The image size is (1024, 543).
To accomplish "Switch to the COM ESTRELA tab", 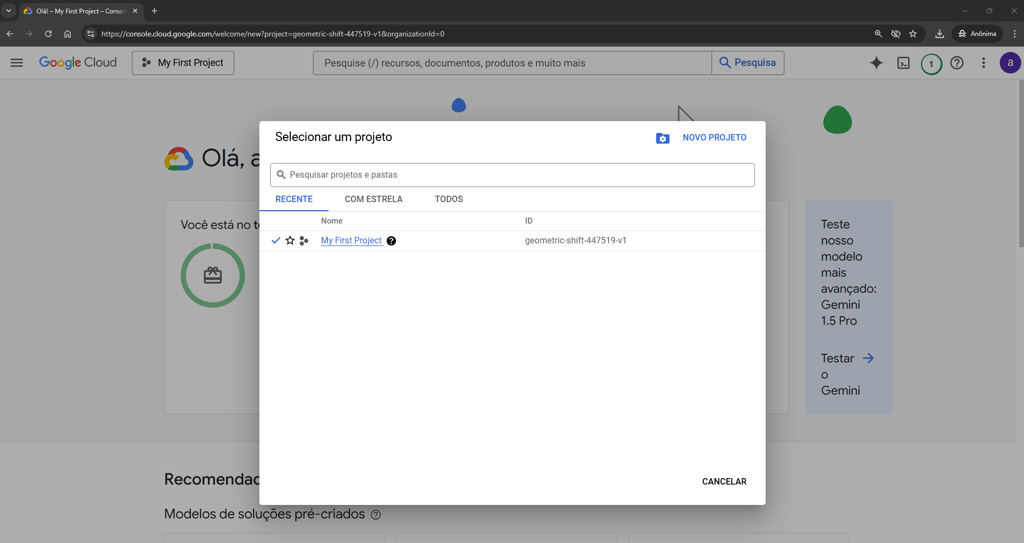I will pos(374,199).
